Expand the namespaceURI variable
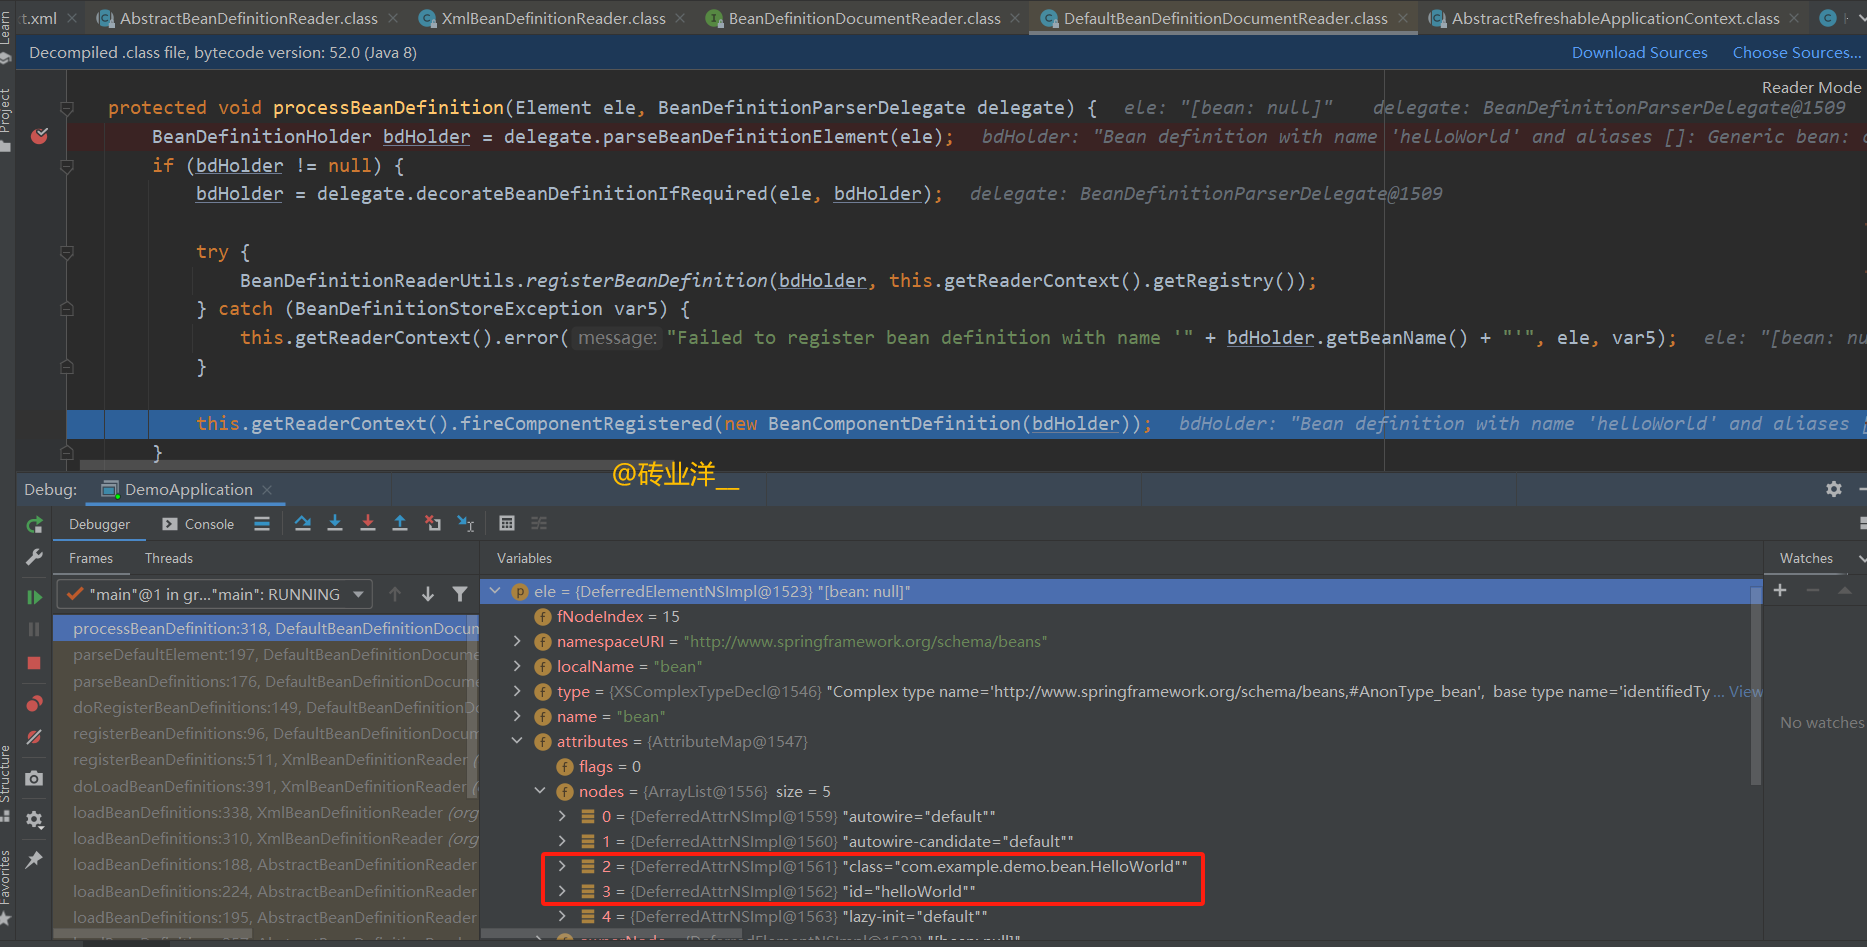1867x947 pixels. (x=517, y=641)
